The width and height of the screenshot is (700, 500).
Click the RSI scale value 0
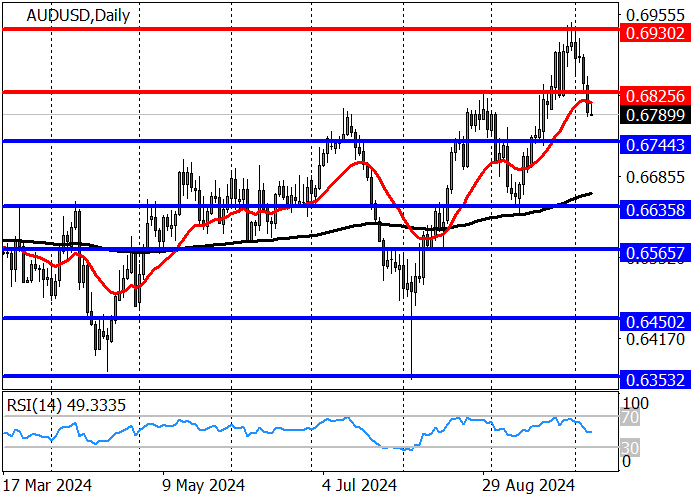click(627, 462)
